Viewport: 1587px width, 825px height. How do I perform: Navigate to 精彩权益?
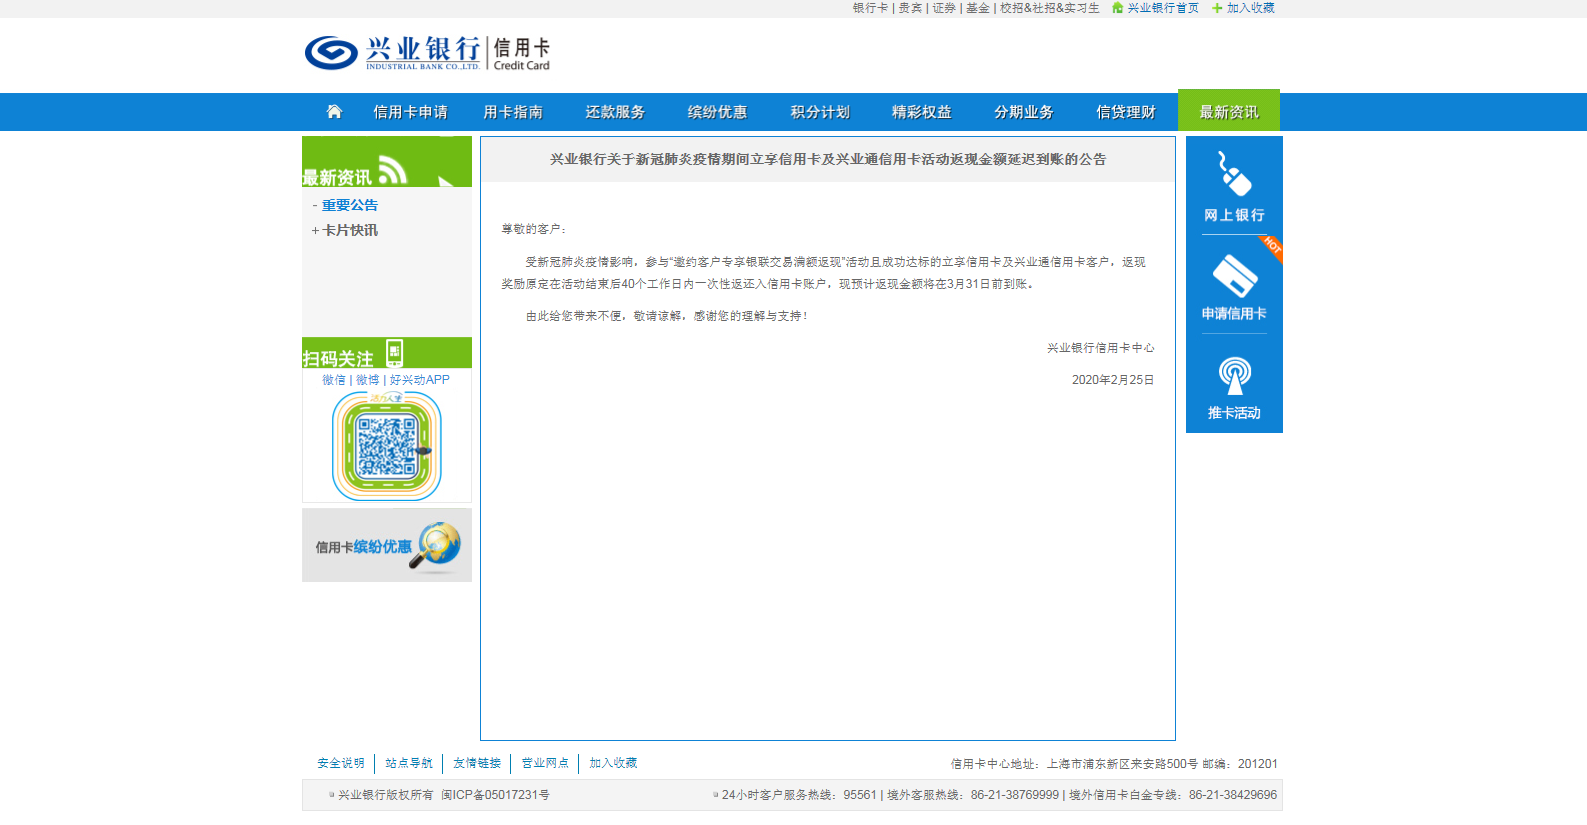(922, 112)
